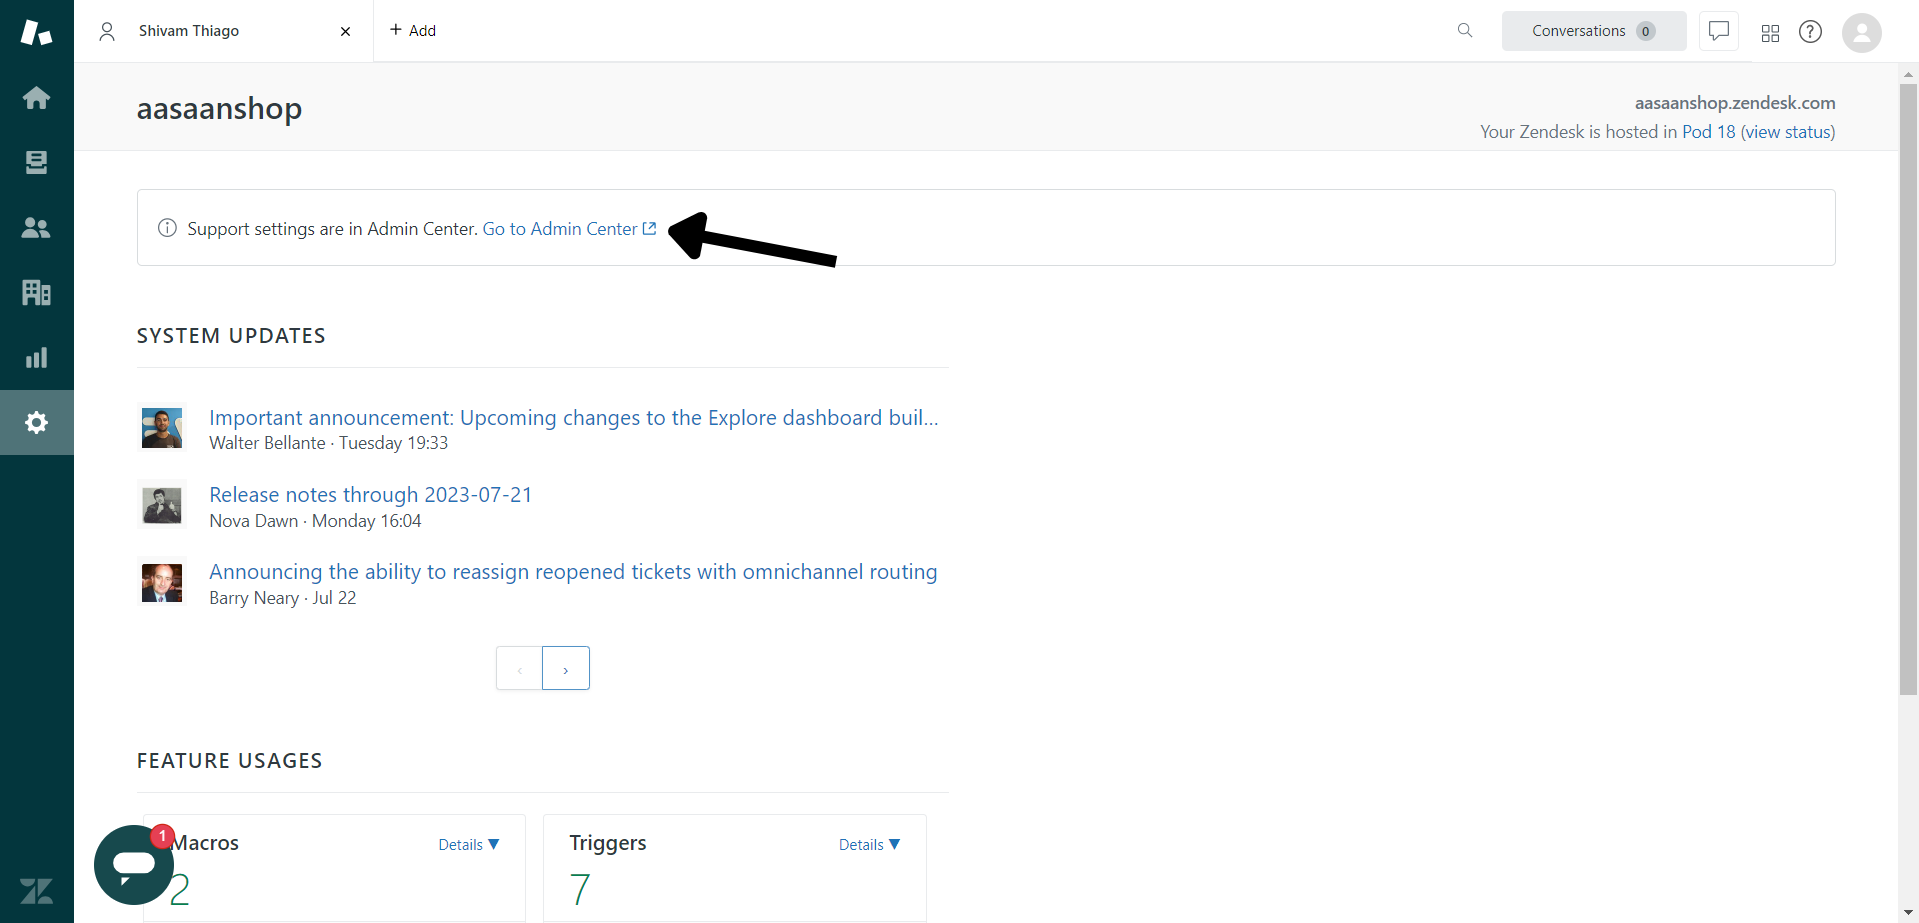Open the chat widget launcher bubble
1919x923 pixels.
(x=134, y=865)
